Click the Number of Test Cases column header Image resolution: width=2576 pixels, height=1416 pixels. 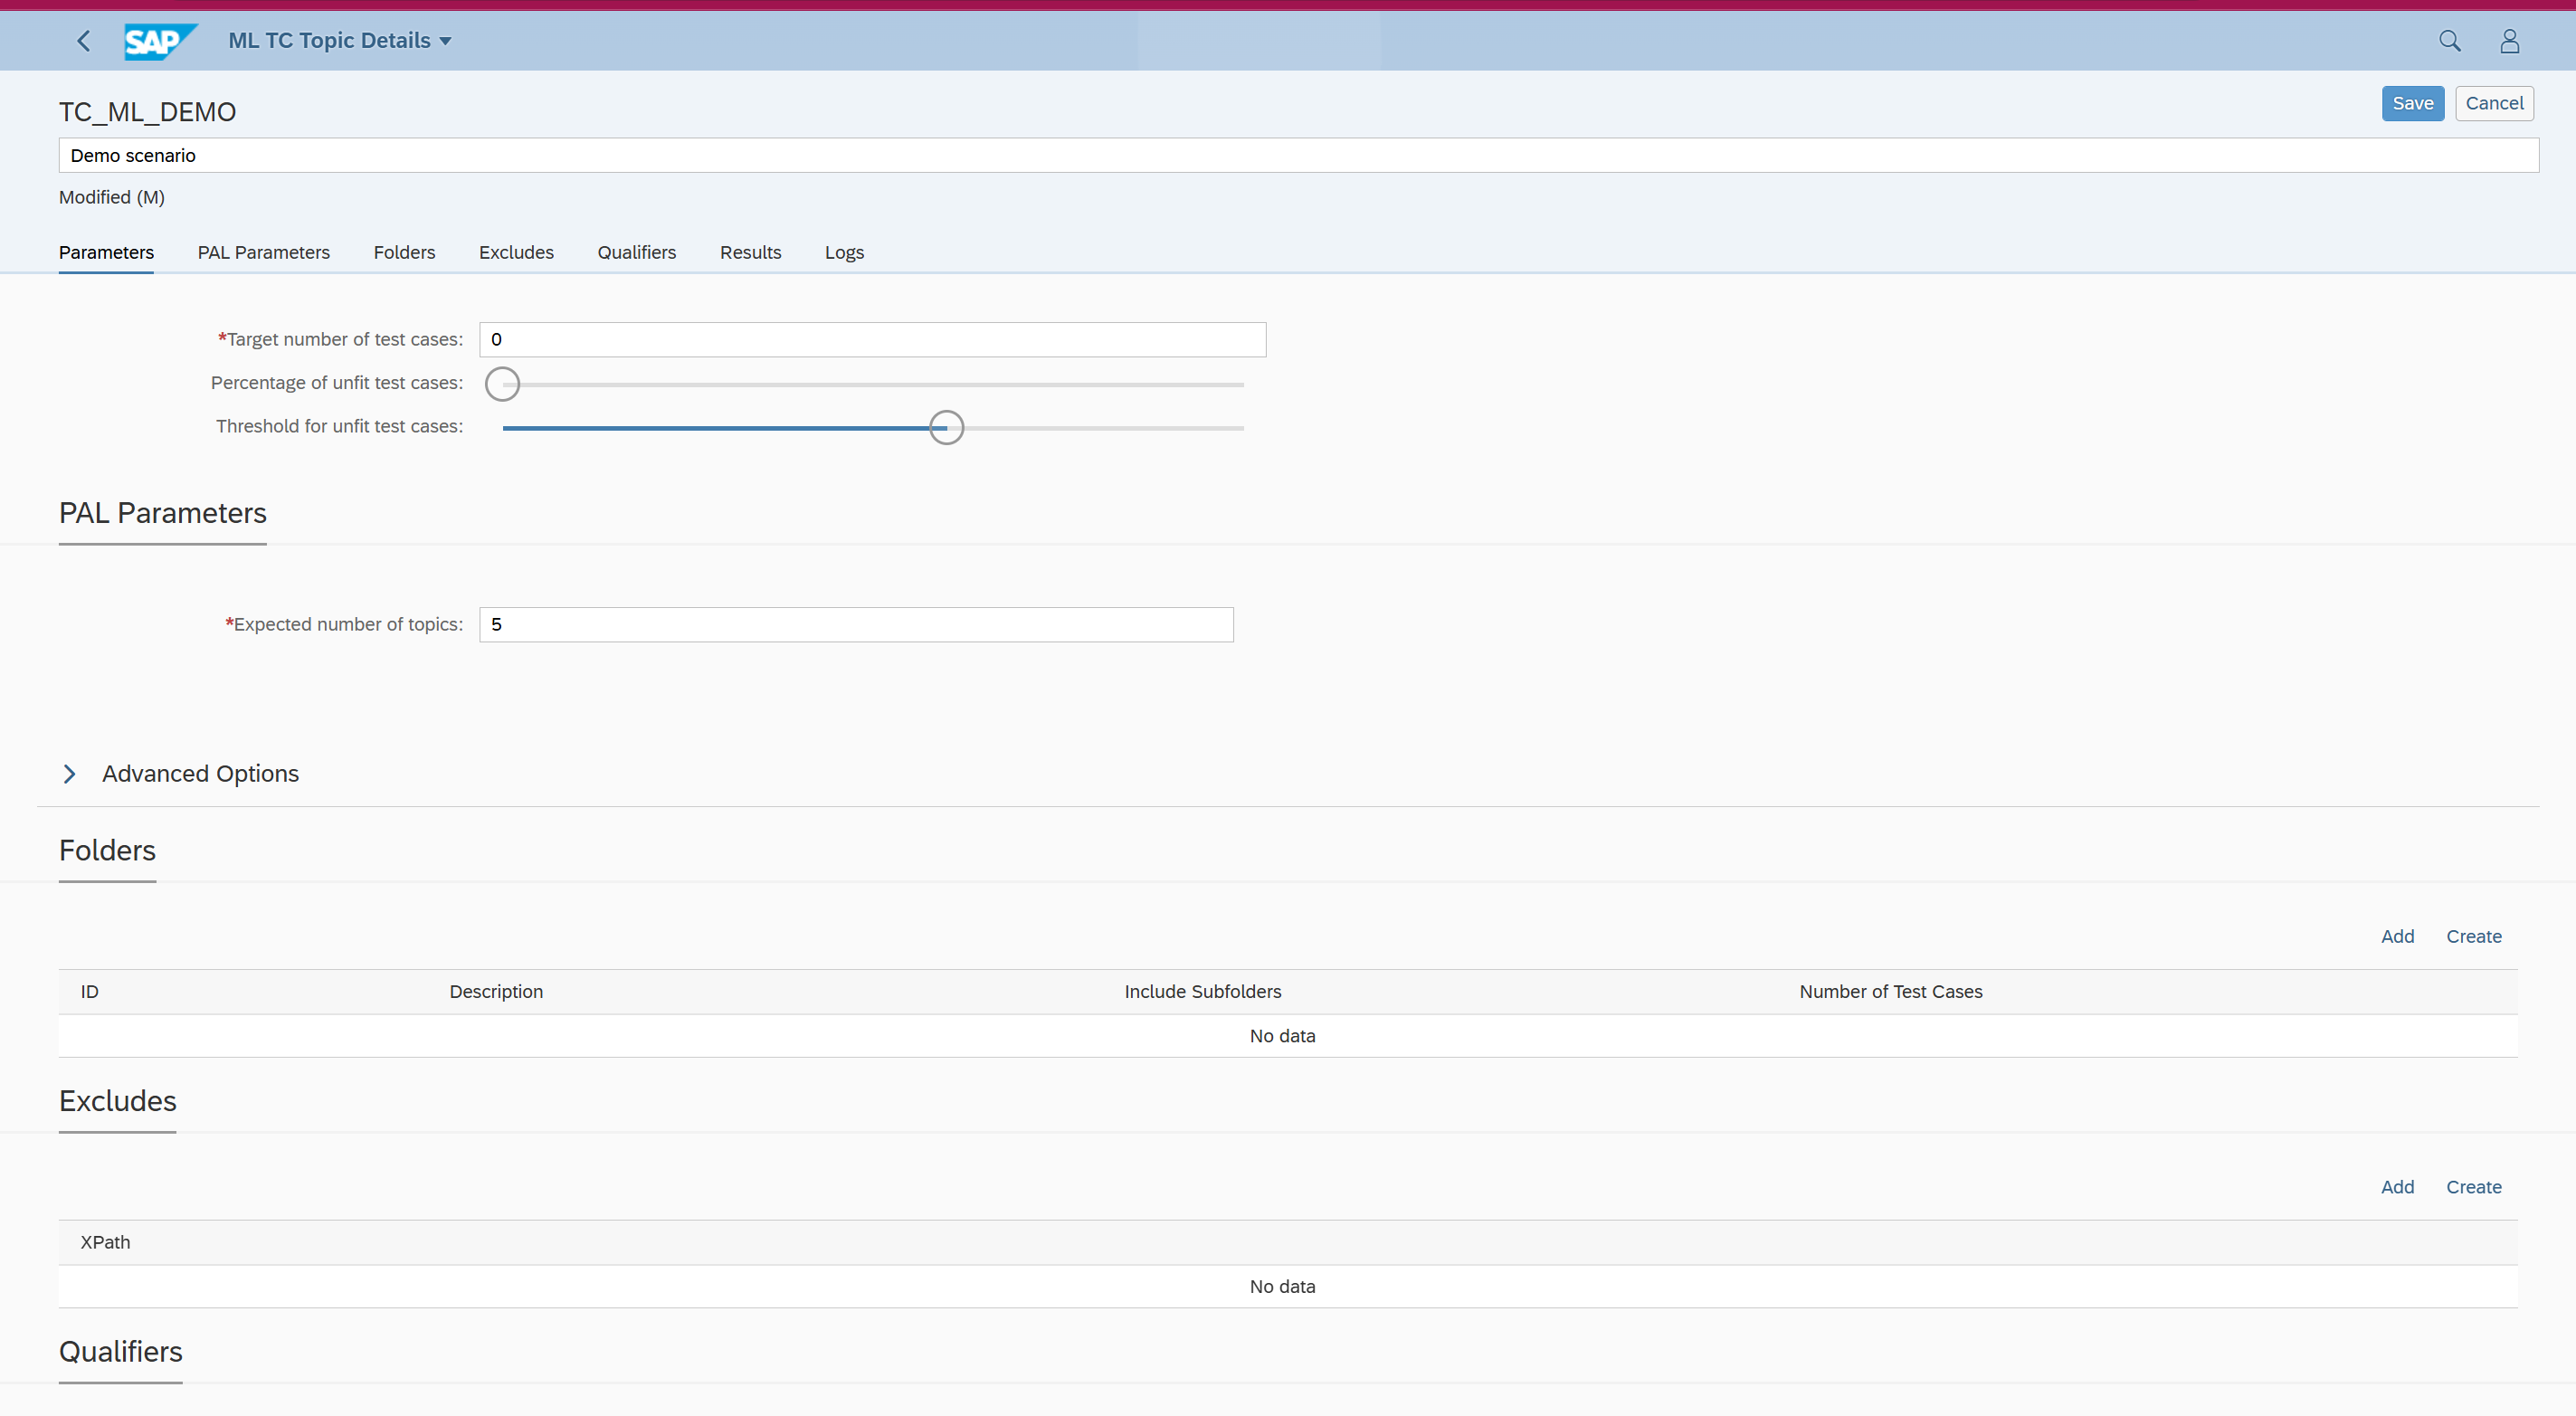(x=1890, y=991)
